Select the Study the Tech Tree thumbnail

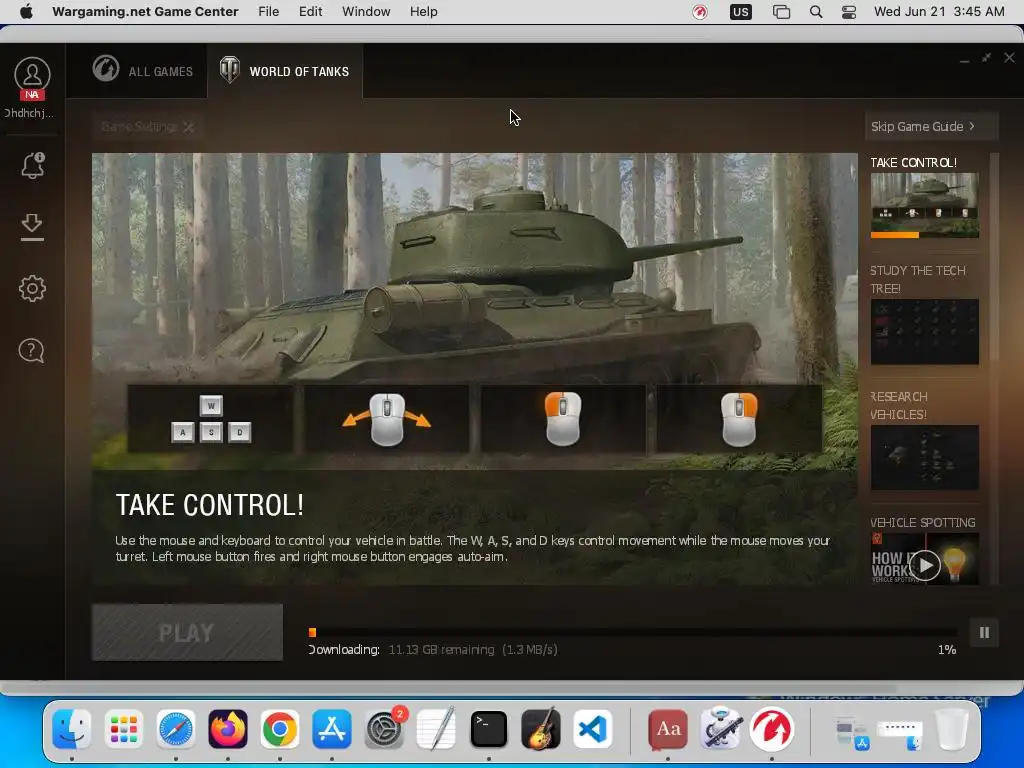tap(924, 332)
